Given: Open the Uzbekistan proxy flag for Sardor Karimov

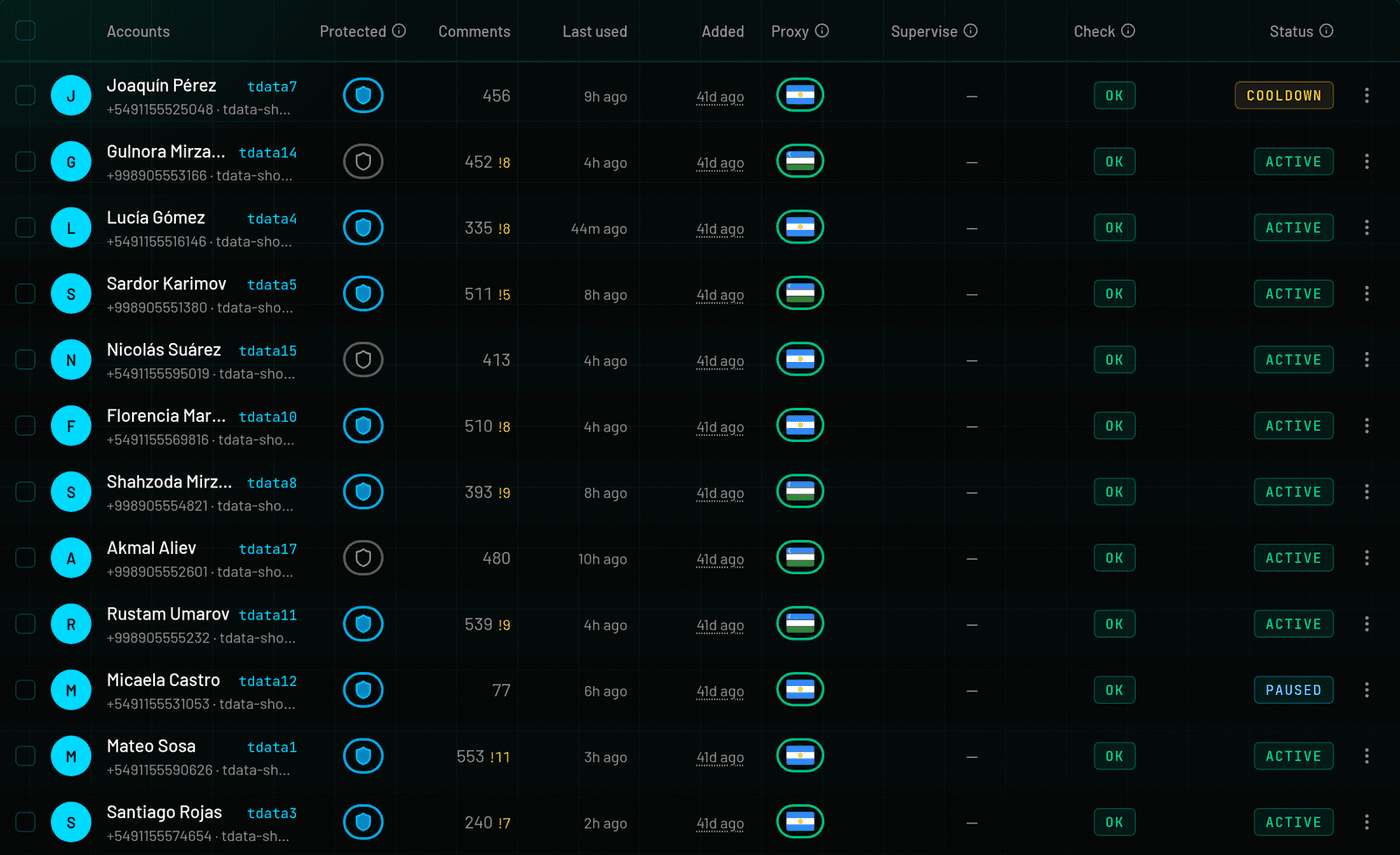Looking at the screenshot, I should (x=800, y=293).
